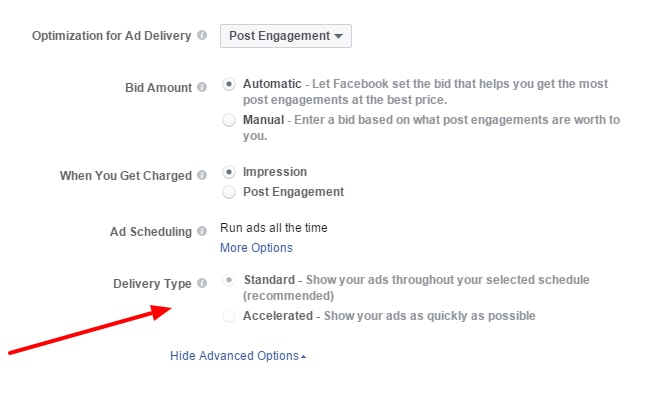Image resolution: width=649 pixels, height=393 pixels.
Task: Open More Options for ad scheduling
Action: [256, 248]
